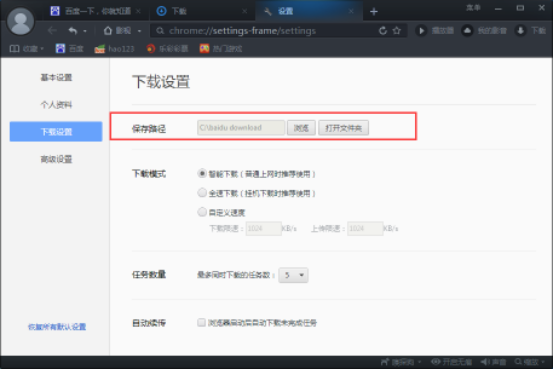Click the home house icon
553x369 pixels.
click(108, 31)
